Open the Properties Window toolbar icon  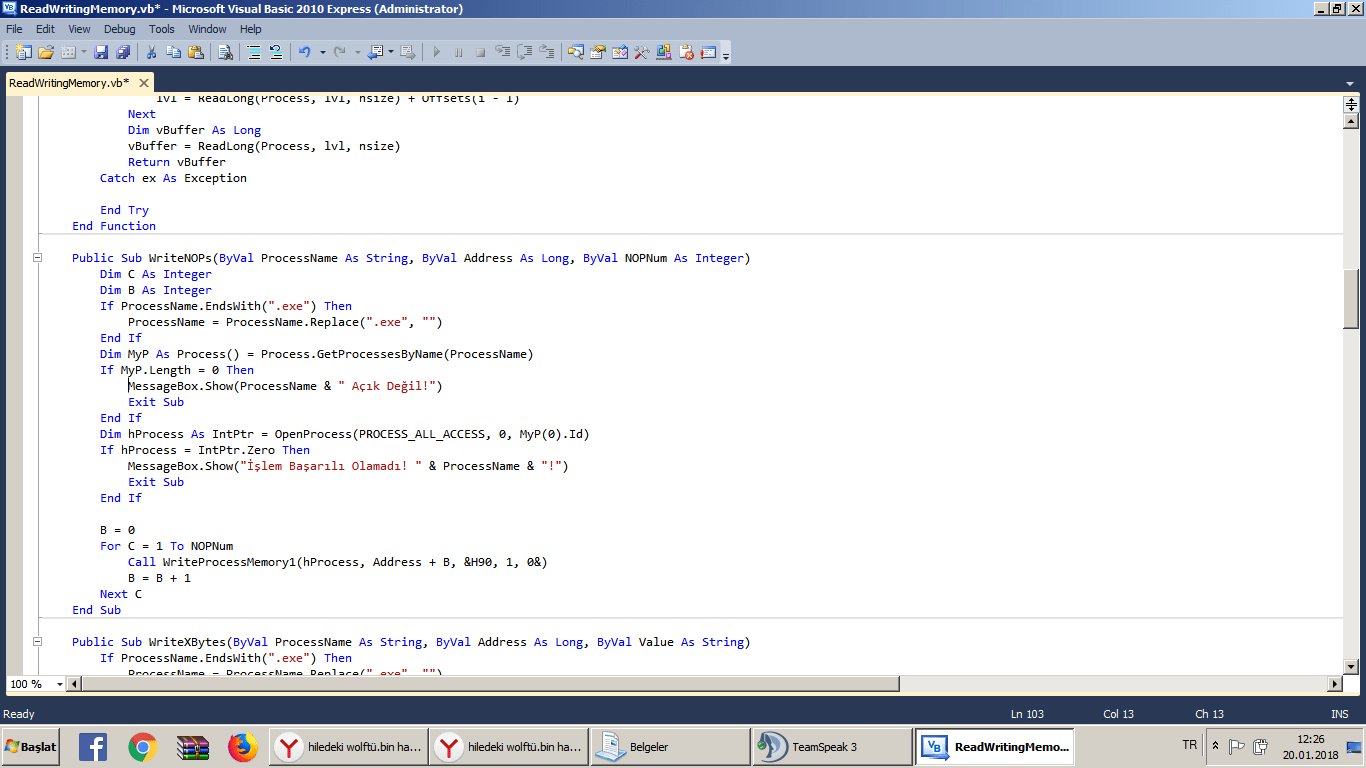[x=598, y=52]
